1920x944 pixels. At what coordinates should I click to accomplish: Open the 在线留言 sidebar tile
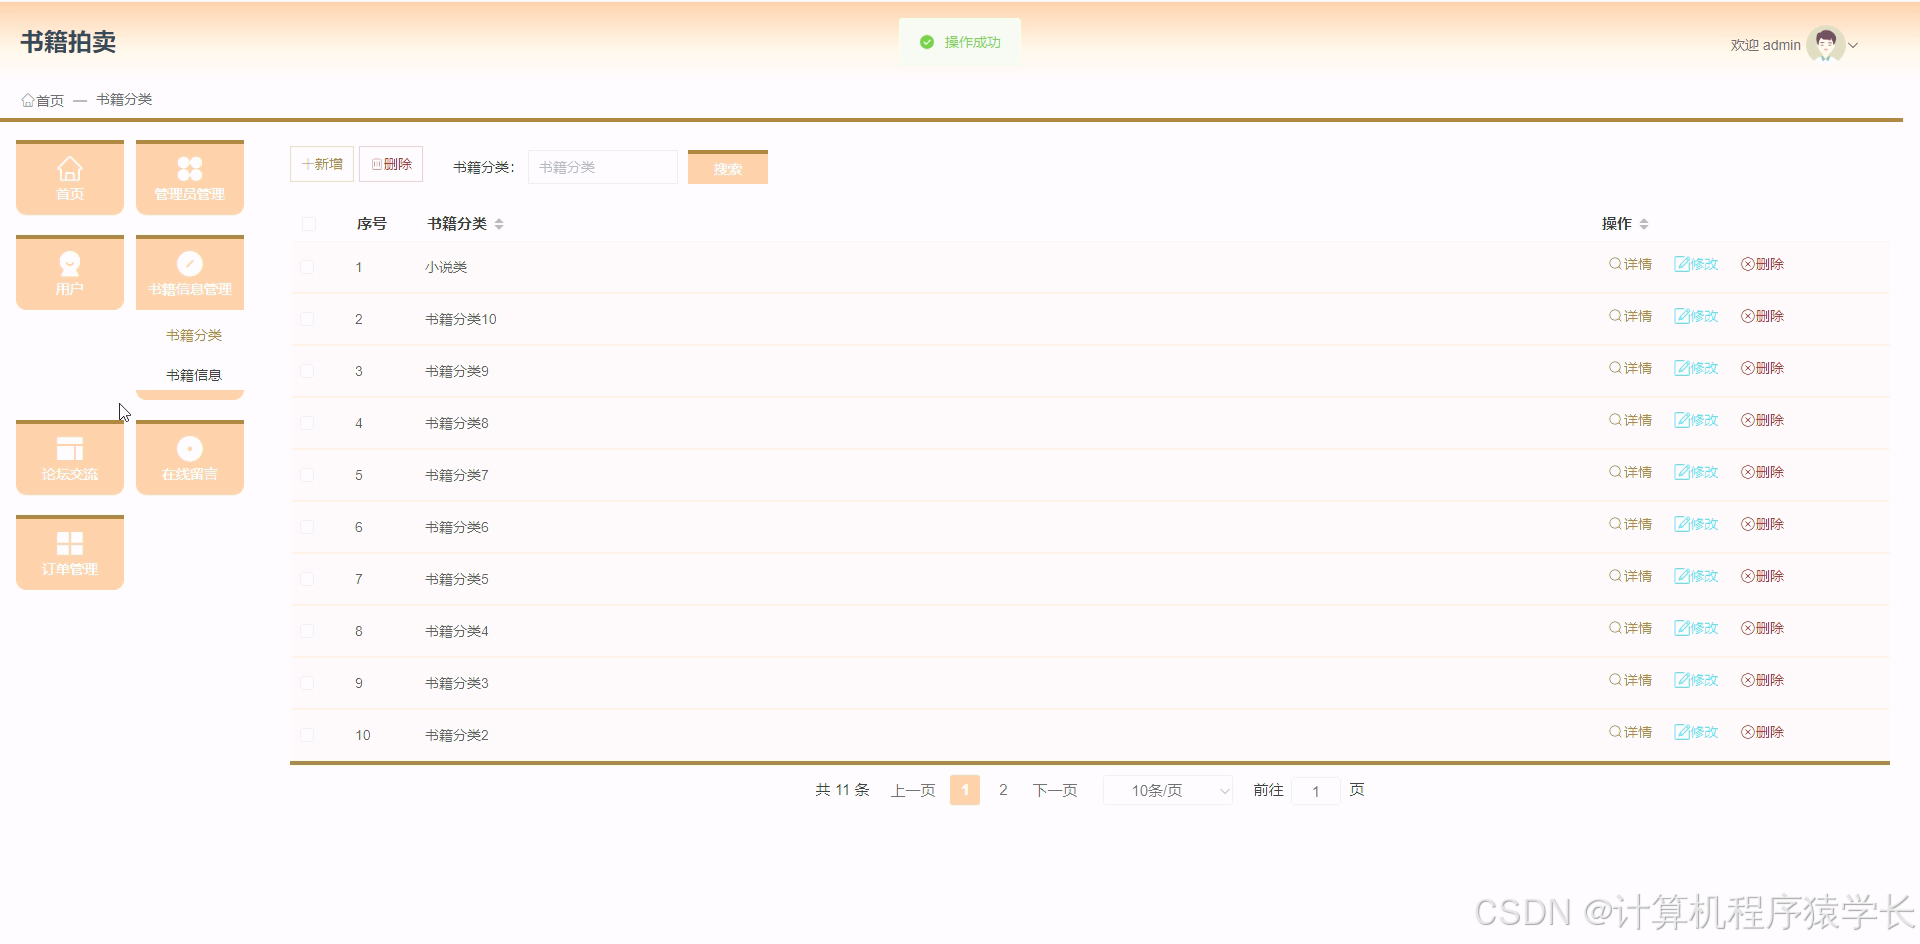pos(190,457)
